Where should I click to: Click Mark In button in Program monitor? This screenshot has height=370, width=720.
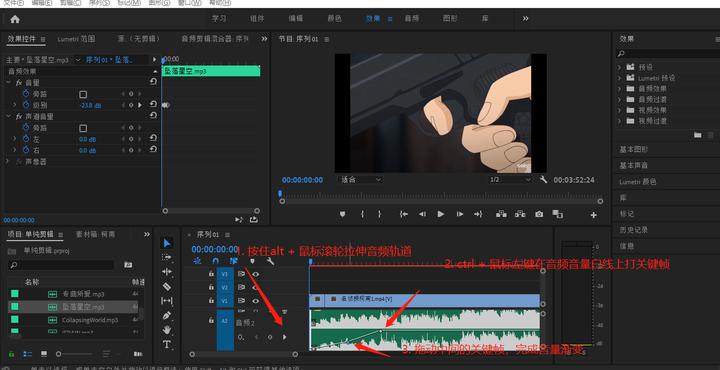coord(362,214)
